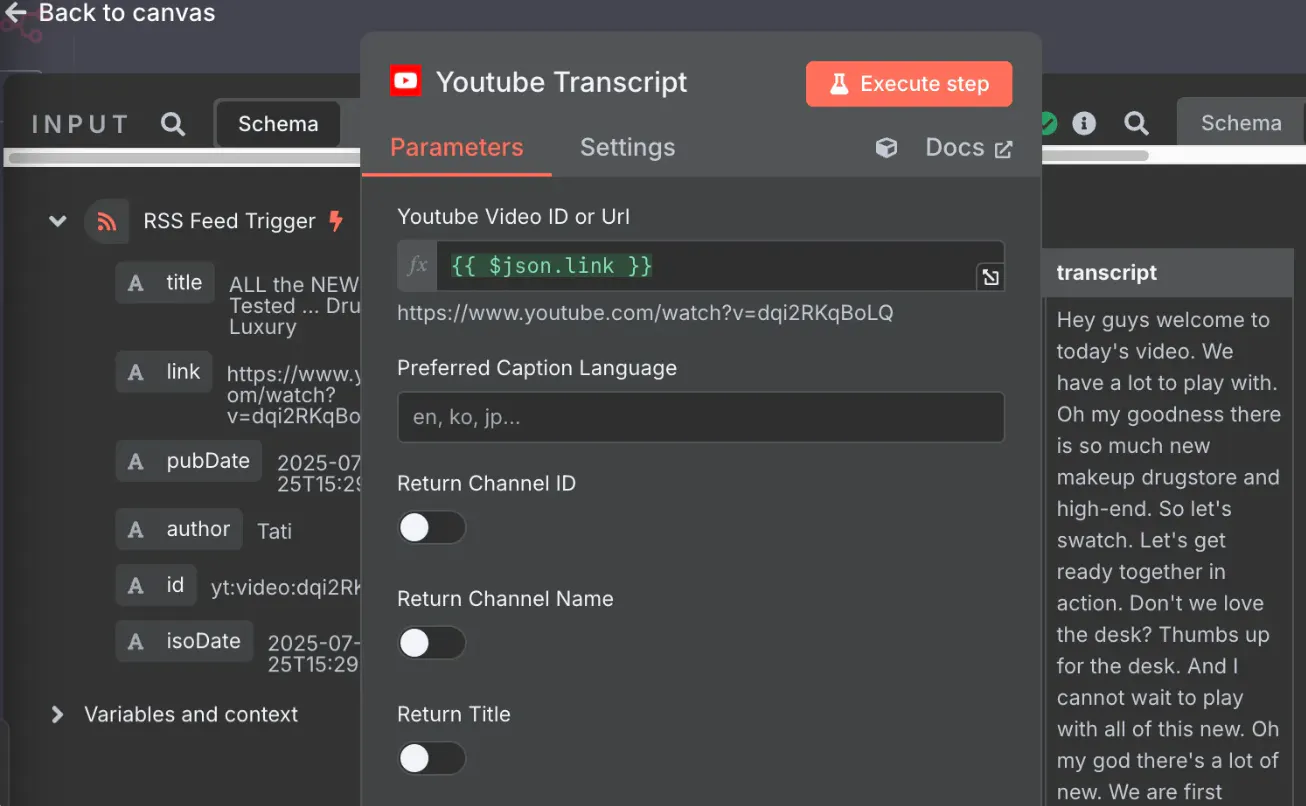Click the input panel search icon
1306x806 pixels.
point(173,124)
